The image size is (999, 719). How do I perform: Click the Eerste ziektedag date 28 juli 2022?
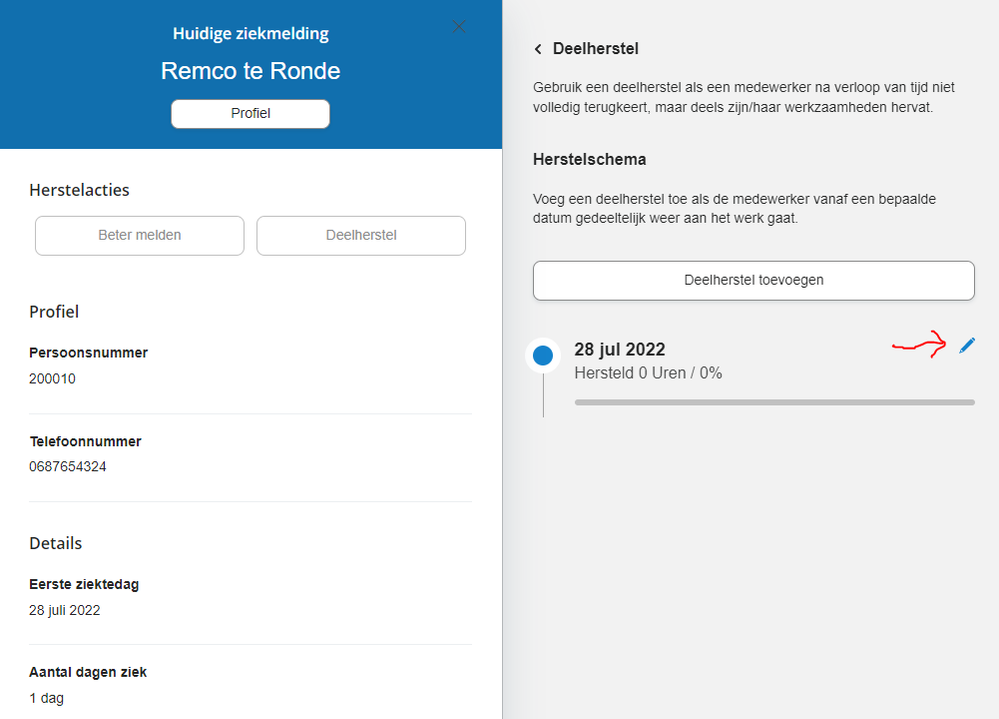click(x=64, y=609)
